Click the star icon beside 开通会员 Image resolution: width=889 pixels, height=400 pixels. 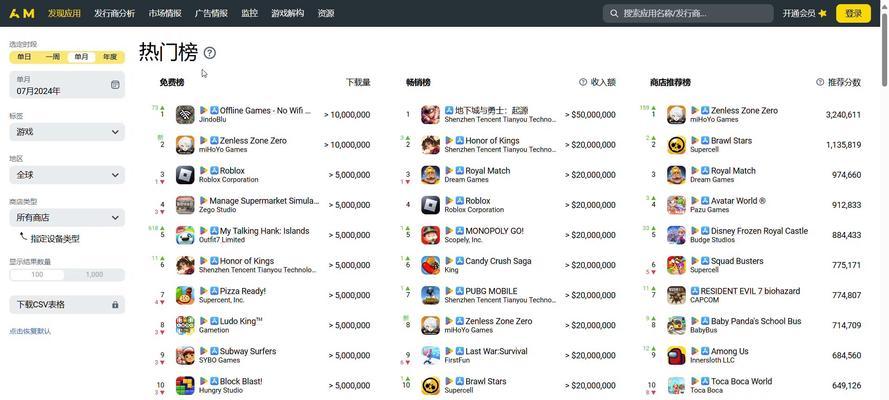[823, 14]
